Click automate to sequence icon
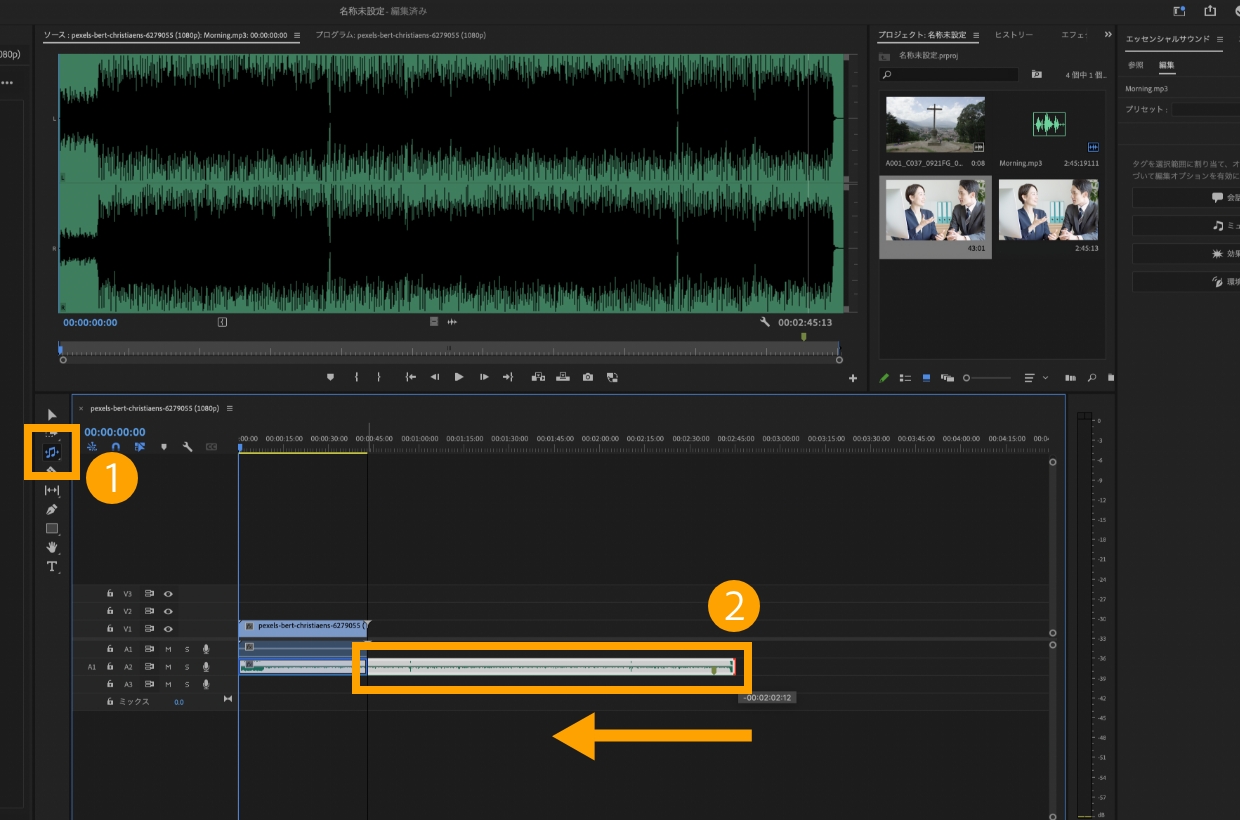 click(x=1071, y=378)
